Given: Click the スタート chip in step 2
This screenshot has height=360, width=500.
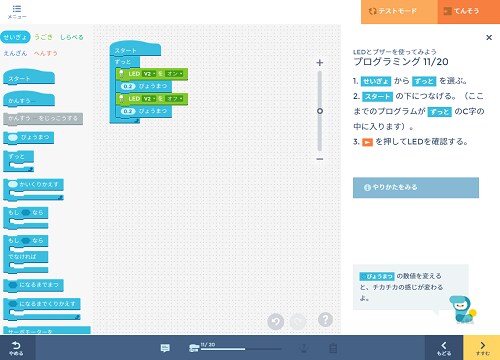Looking at the screenshot, I should click(x=377, y=97).
